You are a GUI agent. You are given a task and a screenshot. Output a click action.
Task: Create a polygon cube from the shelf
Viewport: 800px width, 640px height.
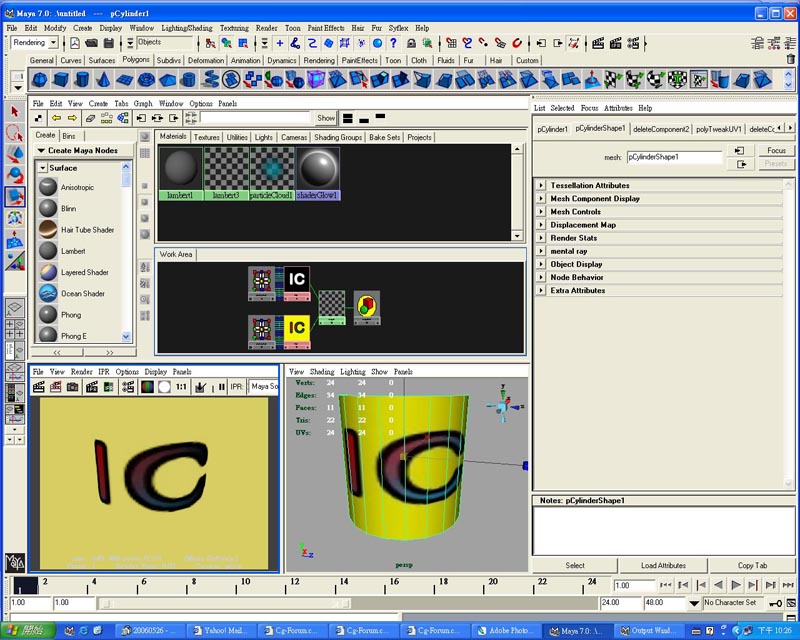(x=61, y=80)
